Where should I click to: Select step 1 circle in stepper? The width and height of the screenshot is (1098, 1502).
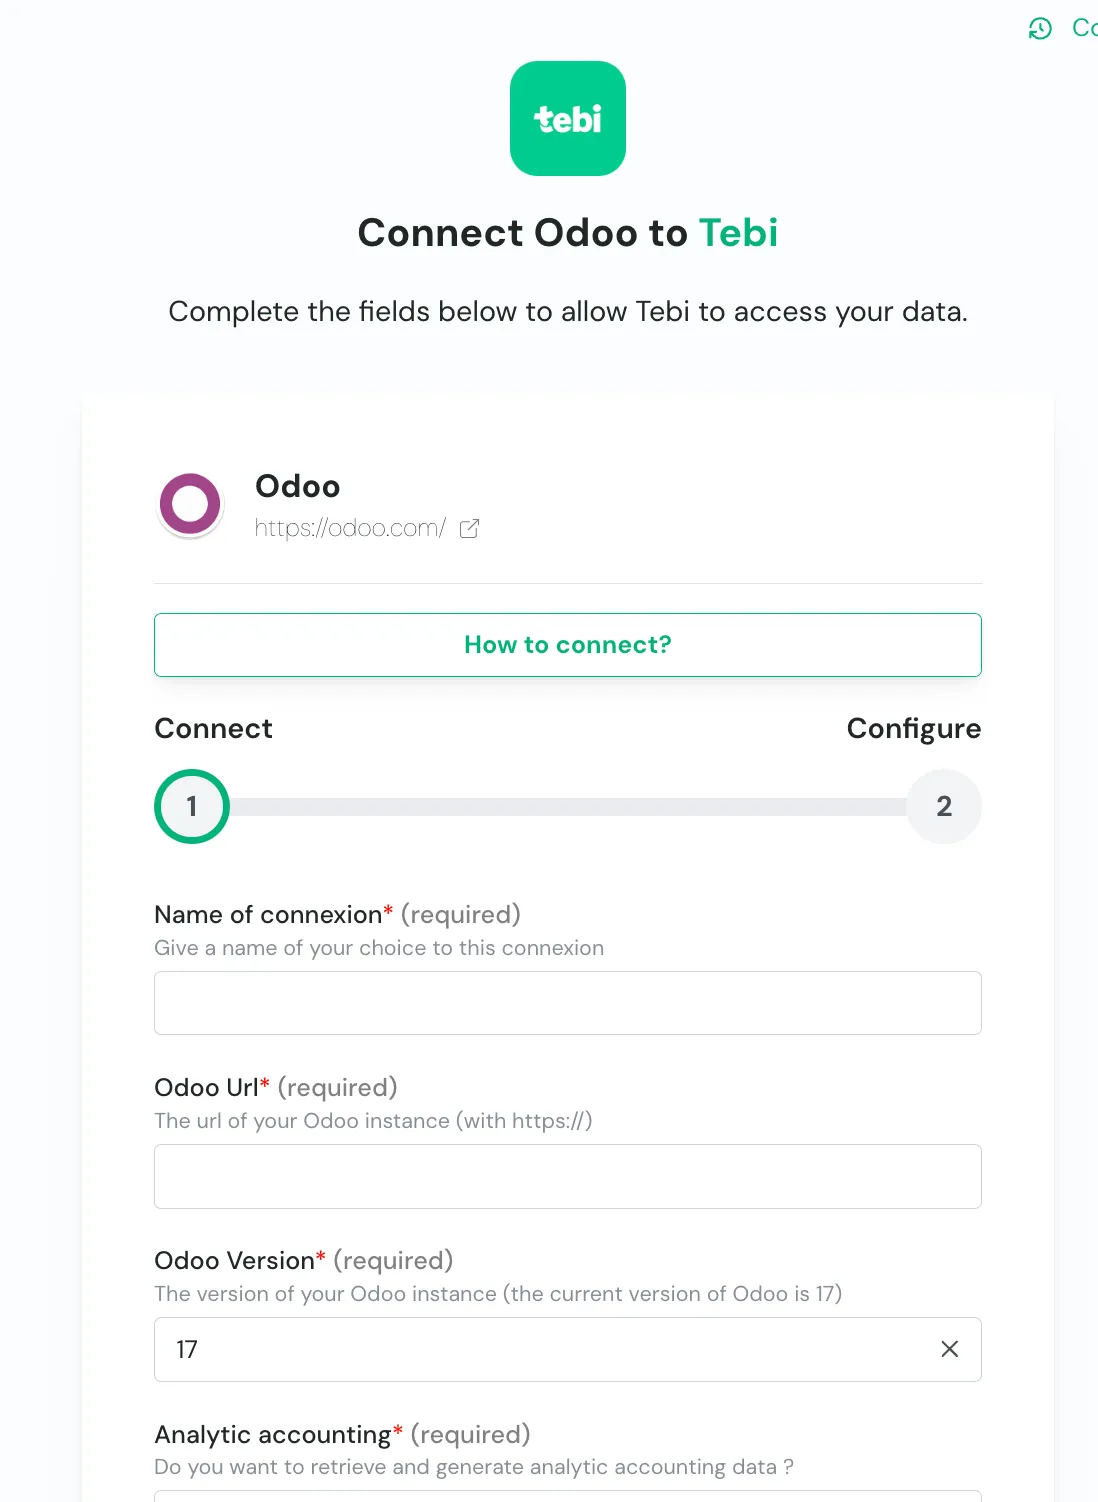coord(192,806)
